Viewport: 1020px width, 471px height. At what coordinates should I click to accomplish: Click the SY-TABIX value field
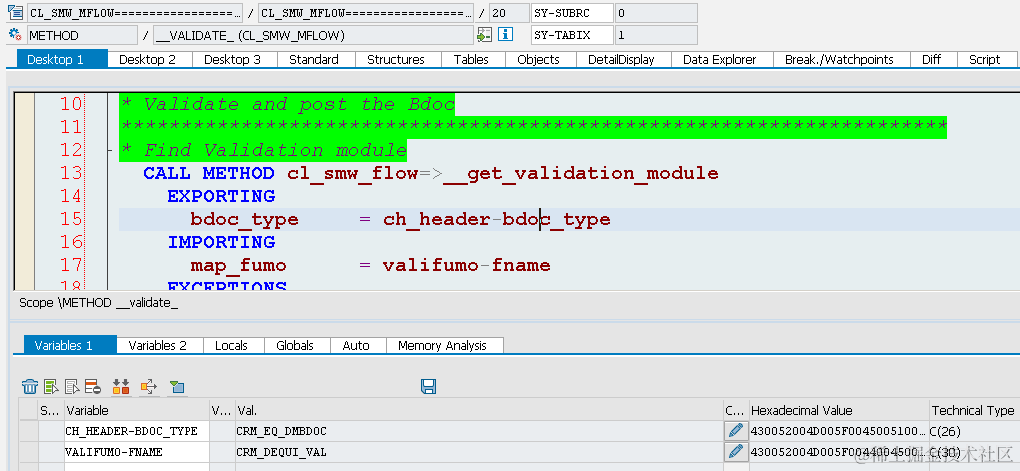pos(656,35)
